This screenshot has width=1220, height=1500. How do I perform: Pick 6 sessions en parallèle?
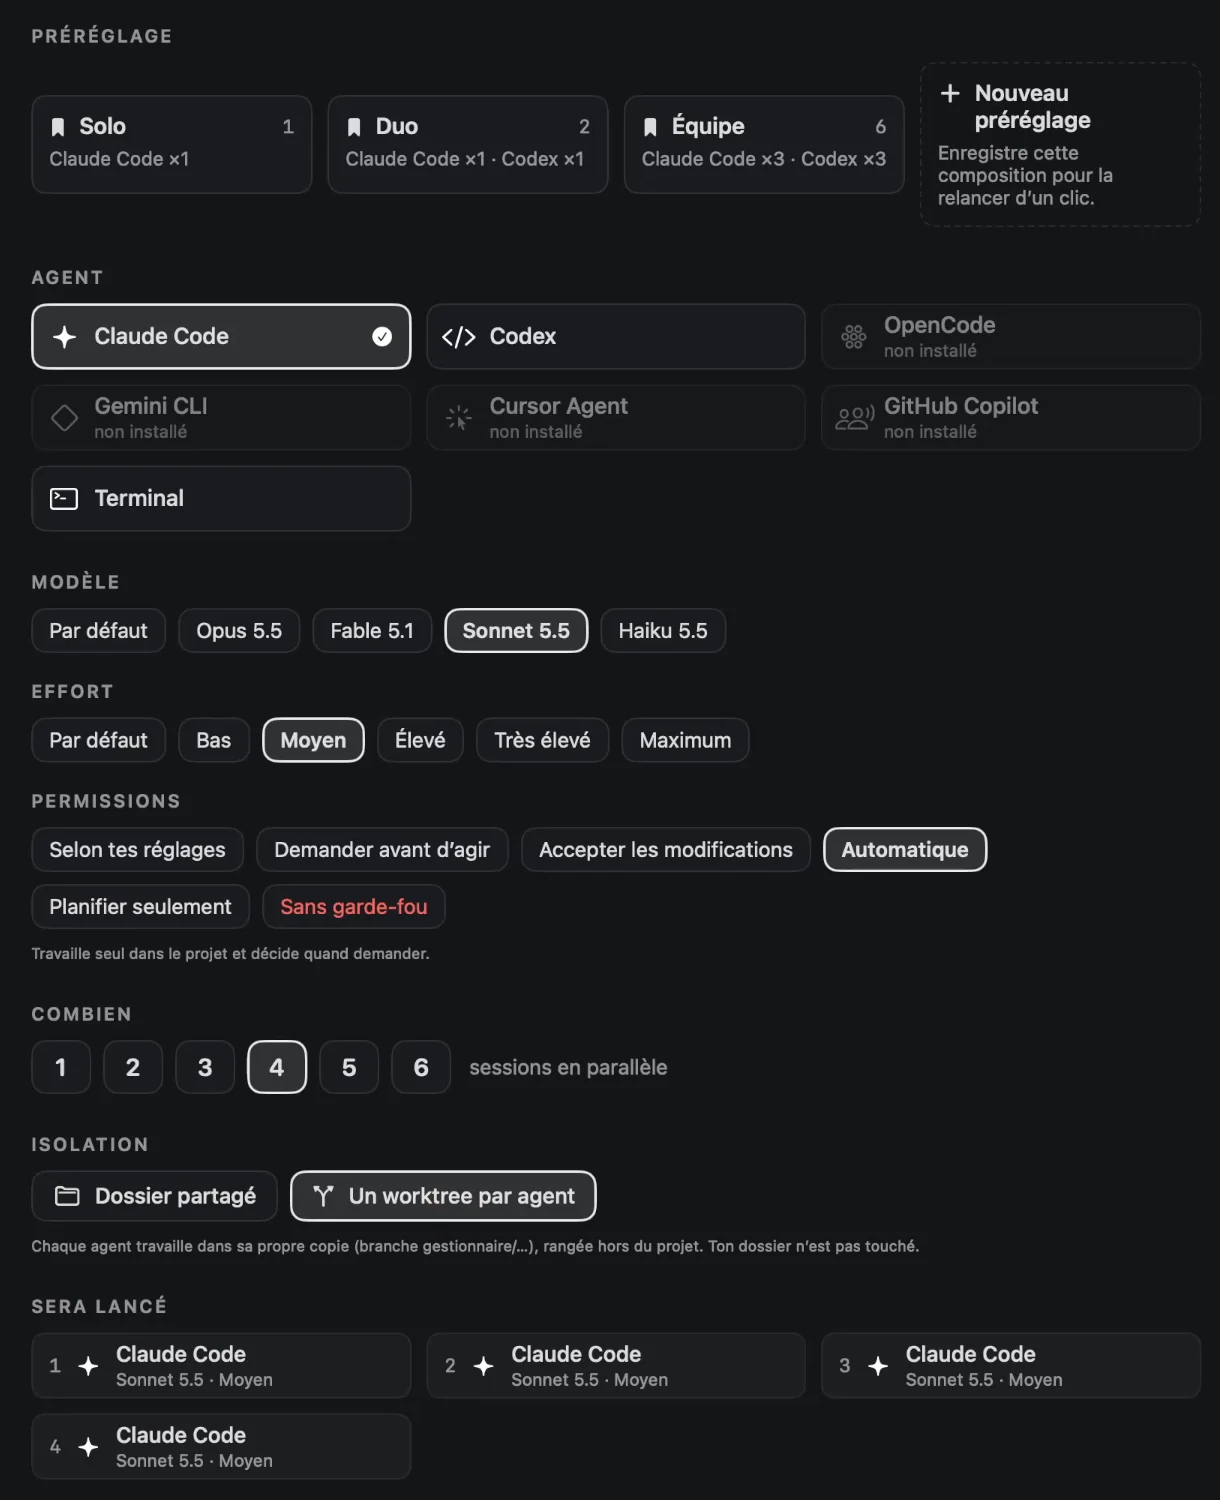click(x=421, y=1067)
